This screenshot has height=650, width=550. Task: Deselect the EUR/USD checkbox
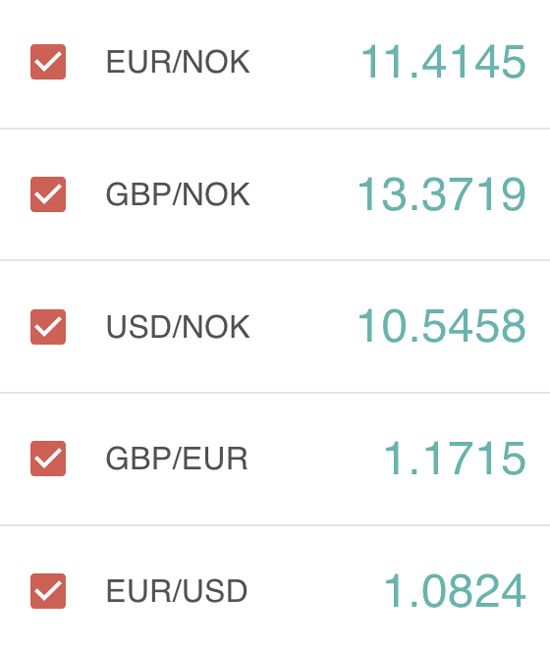point(48,591)
